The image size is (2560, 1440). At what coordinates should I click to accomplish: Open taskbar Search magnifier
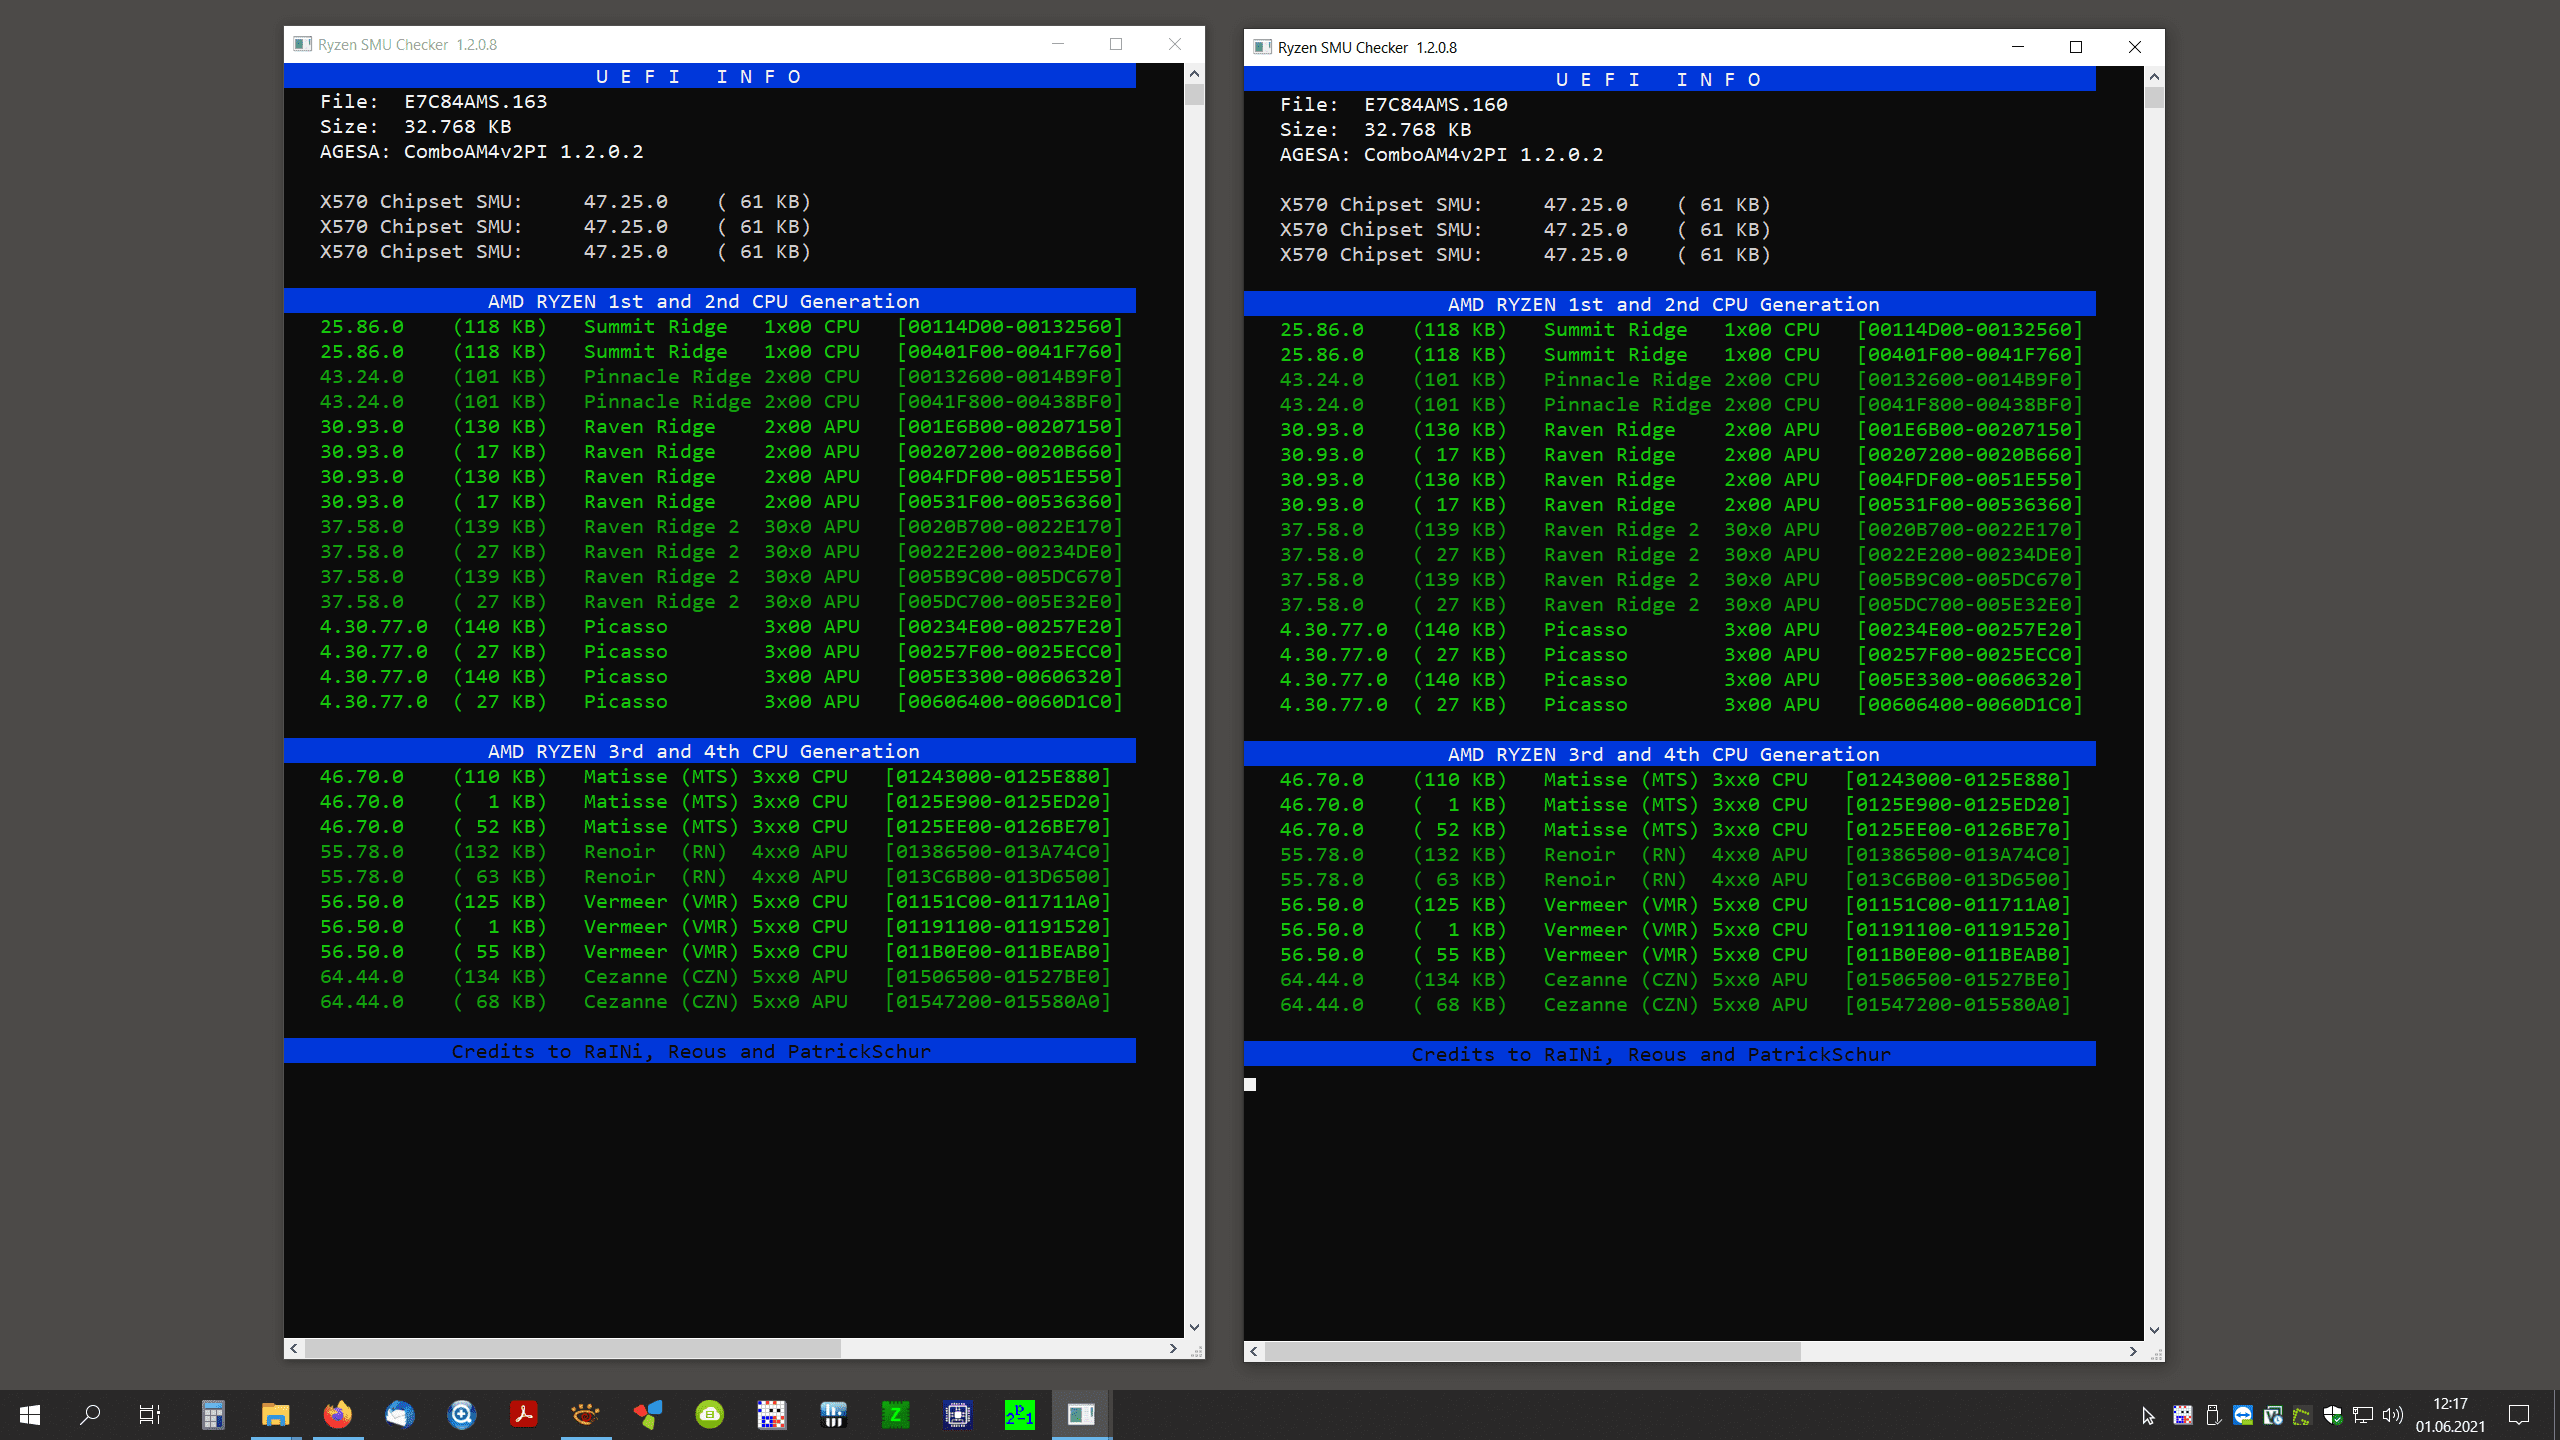tap(90, 1414)
